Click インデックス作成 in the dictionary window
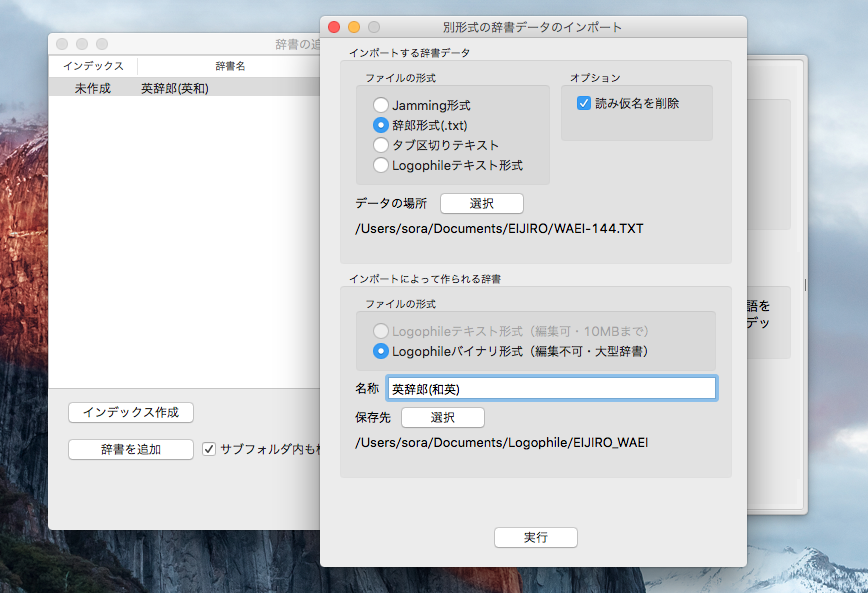Screen dimensions: 868x593 coord(131,412)
